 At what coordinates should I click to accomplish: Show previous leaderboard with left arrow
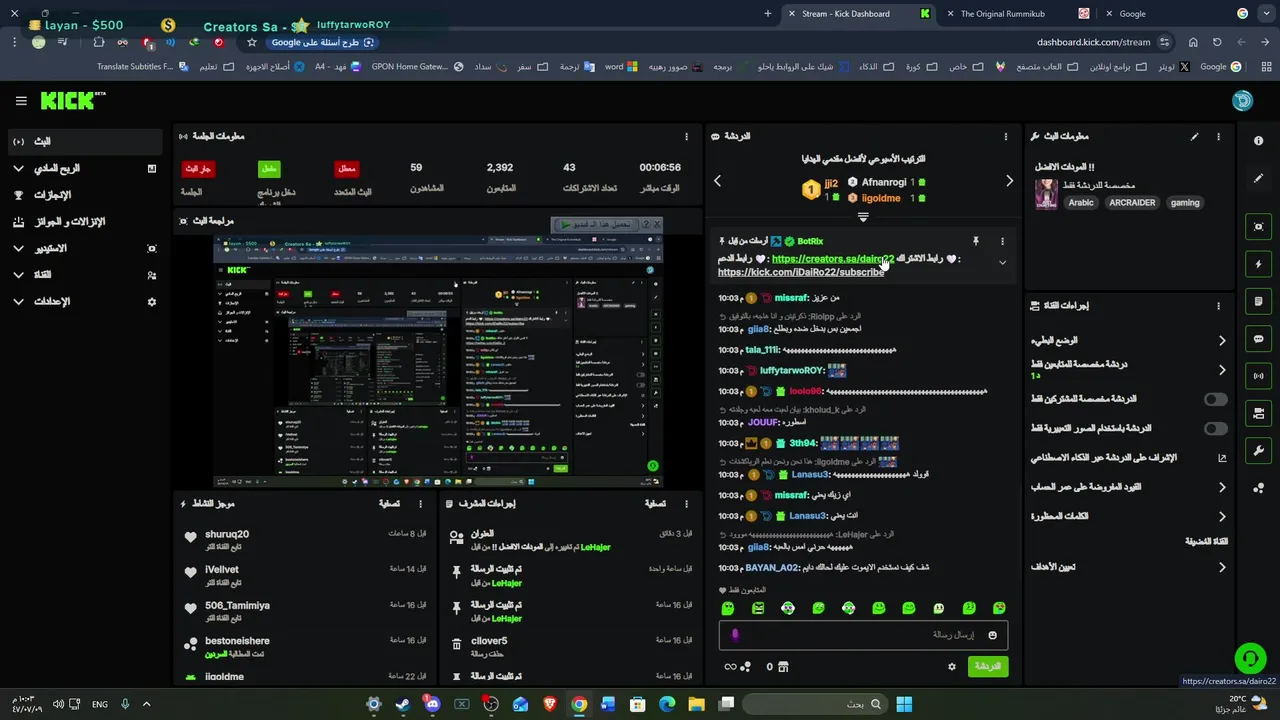coord(717,181)
